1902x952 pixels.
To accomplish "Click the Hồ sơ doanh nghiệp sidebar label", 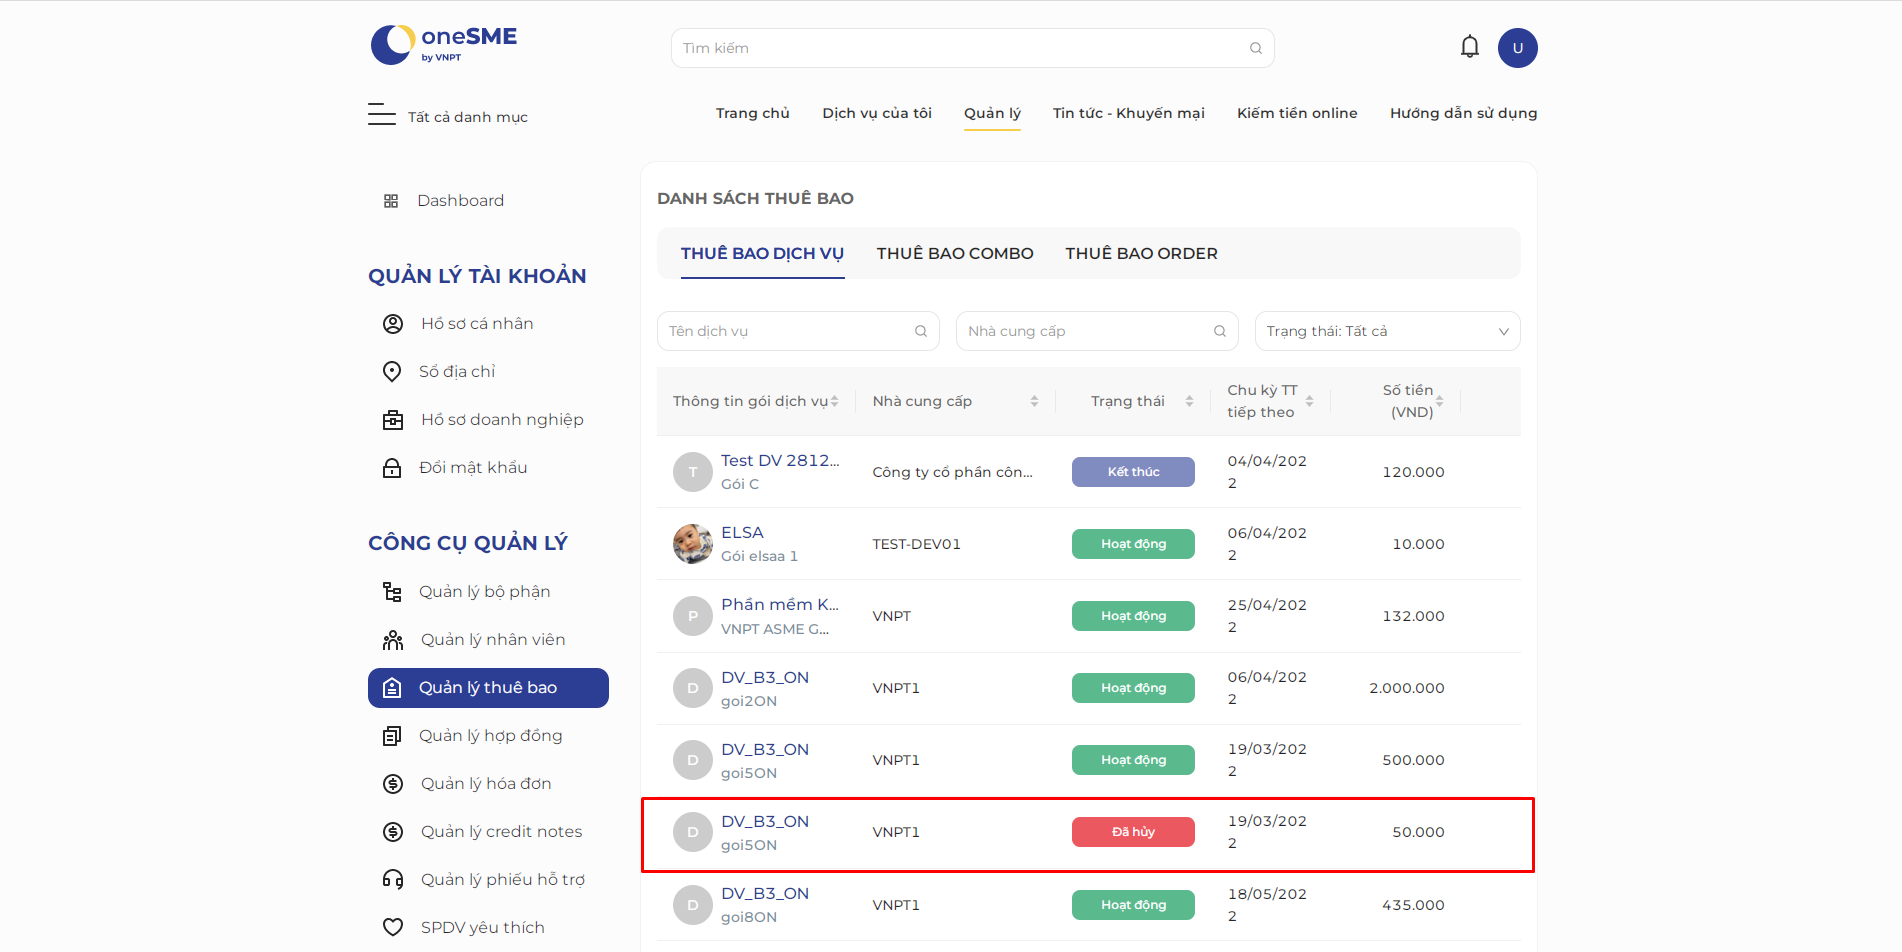I will click(502, 420).
